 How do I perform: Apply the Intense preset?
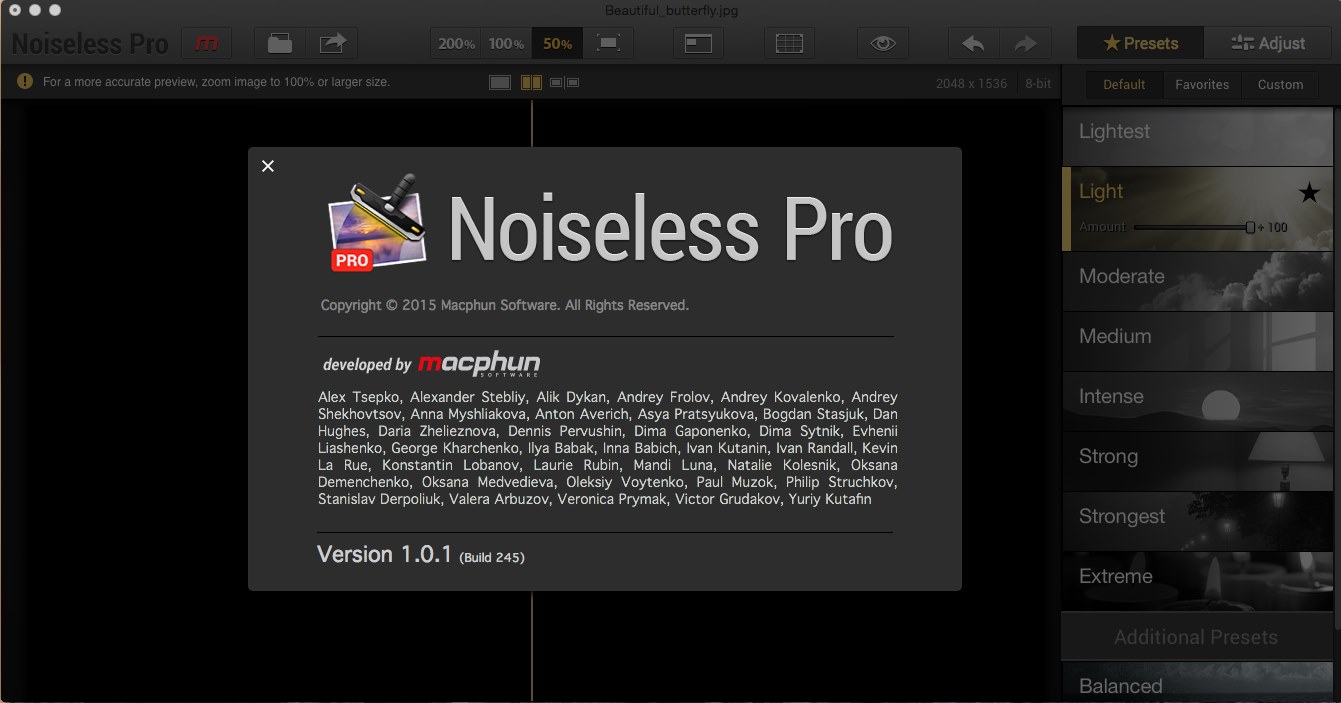pyautogui.click(x=1197, y=401)
